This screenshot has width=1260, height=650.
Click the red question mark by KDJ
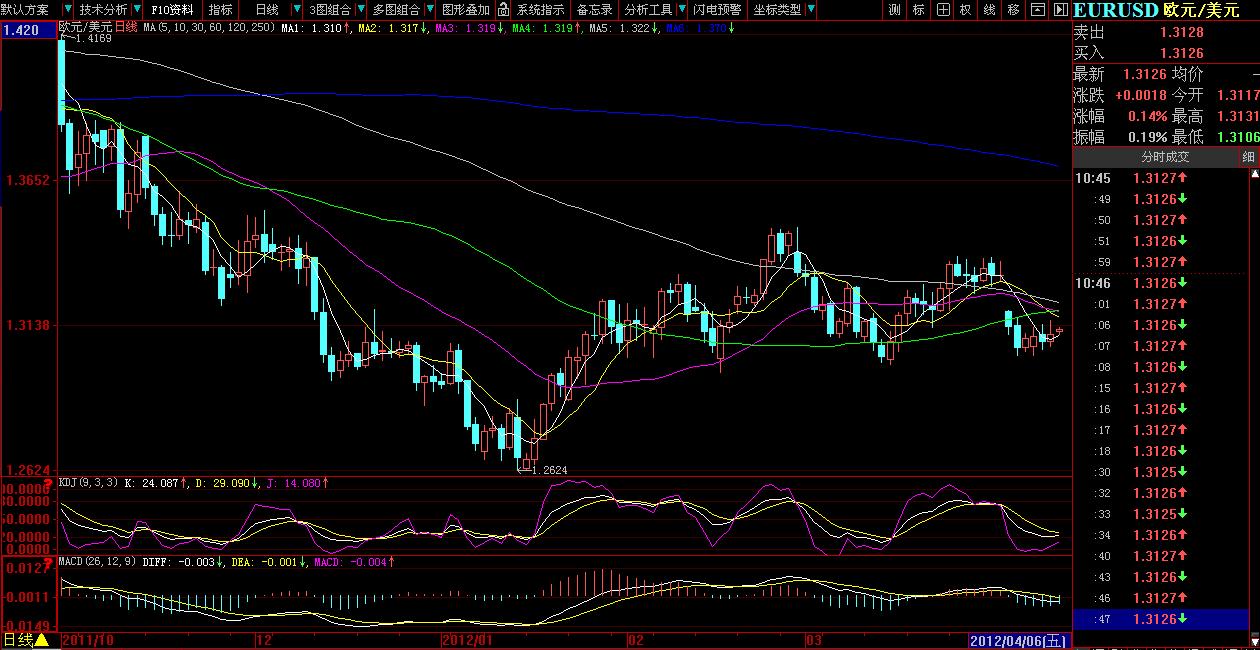click(x=47, y=482)
